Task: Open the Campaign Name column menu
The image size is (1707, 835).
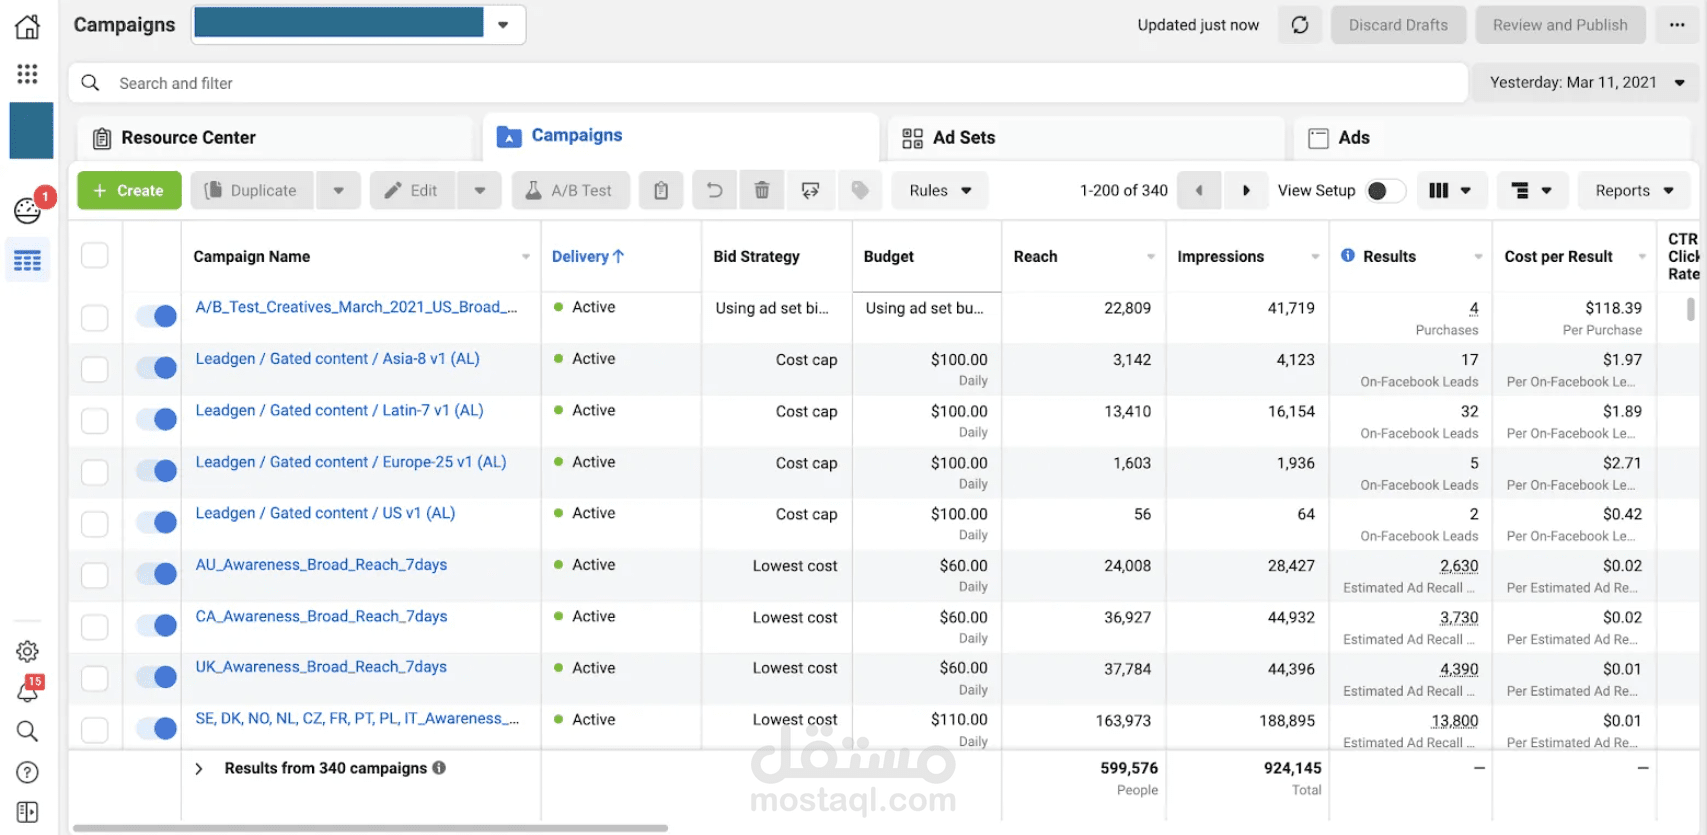Action: (x=526, y=257)
